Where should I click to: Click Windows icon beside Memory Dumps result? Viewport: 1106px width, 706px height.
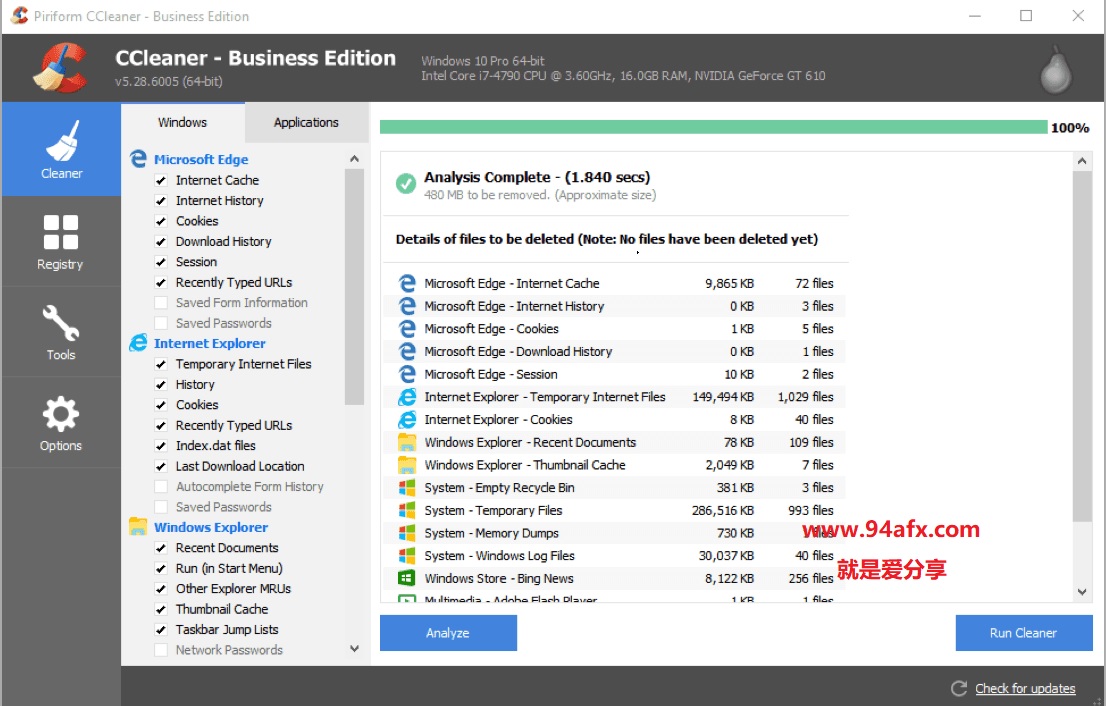407,532
